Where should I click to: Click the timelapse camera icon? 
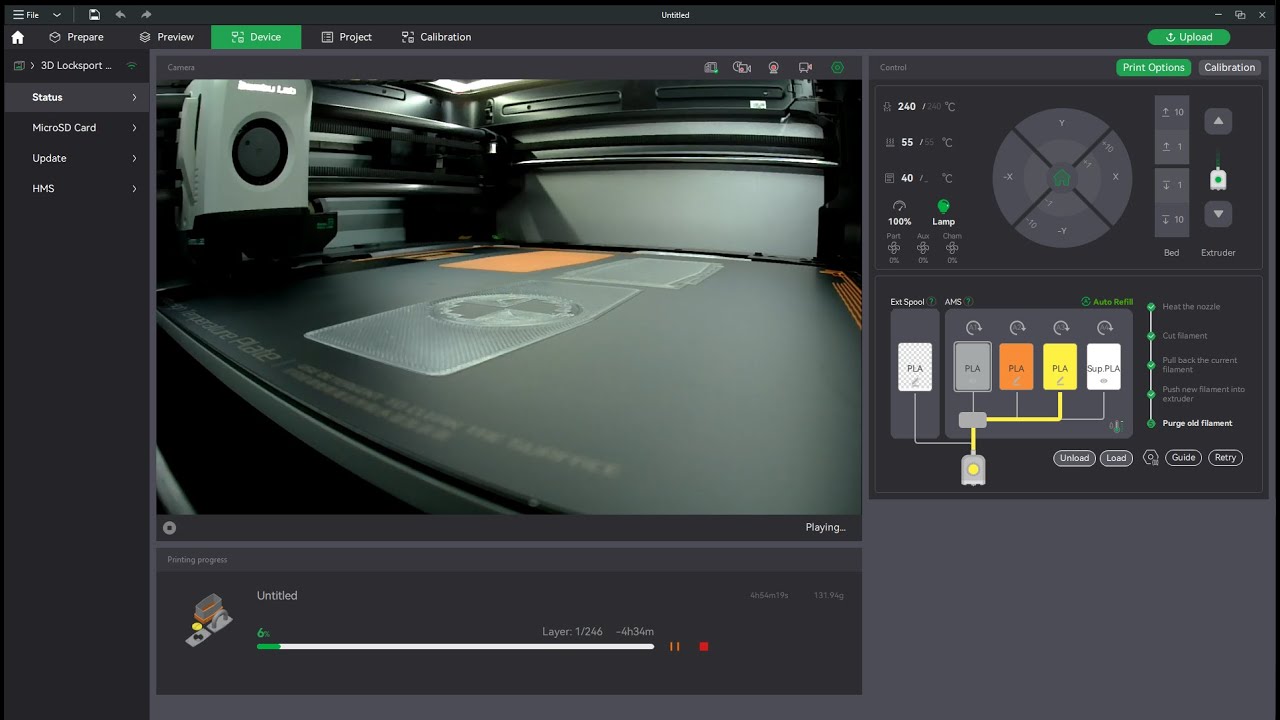coord(741,68)
